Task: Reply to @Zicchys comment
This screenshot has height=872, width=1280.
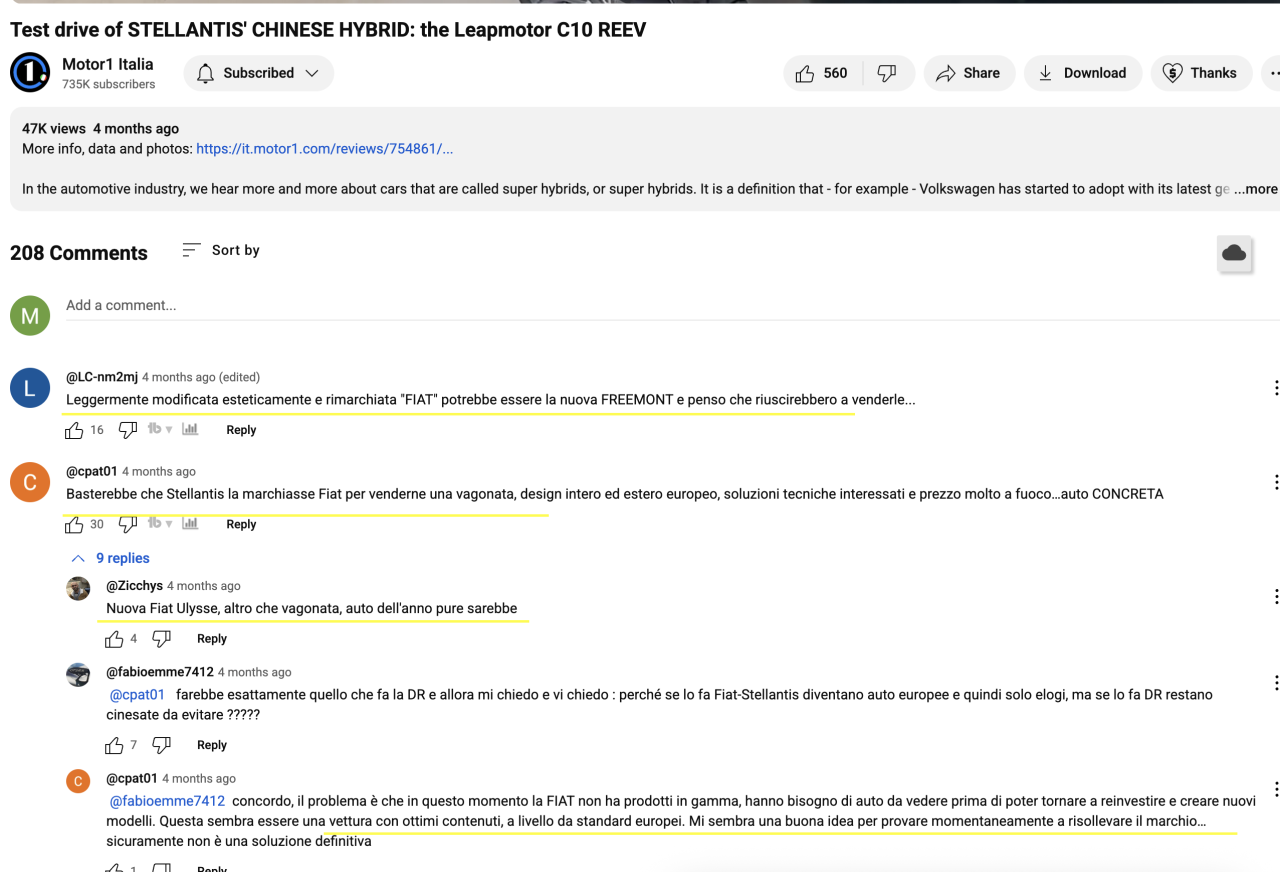Action: click(x=212, y=639)
